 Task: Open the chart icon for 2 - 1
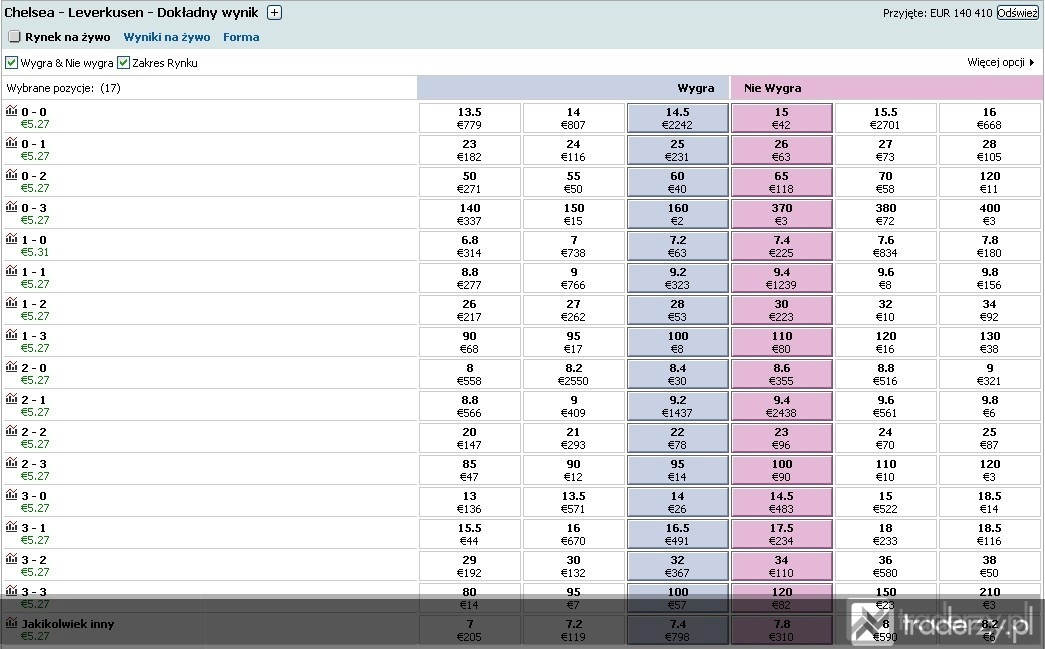[11, 398]
